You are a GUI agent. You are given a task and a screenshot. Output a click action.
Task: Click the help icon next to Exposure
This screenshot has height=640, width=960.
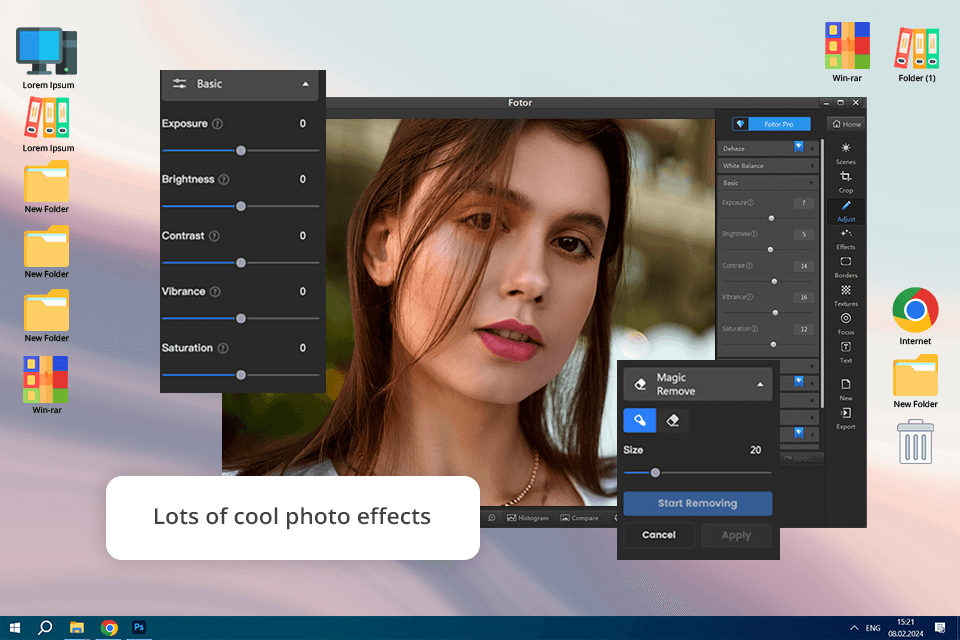pyautogui.click(x=217, y=124)
